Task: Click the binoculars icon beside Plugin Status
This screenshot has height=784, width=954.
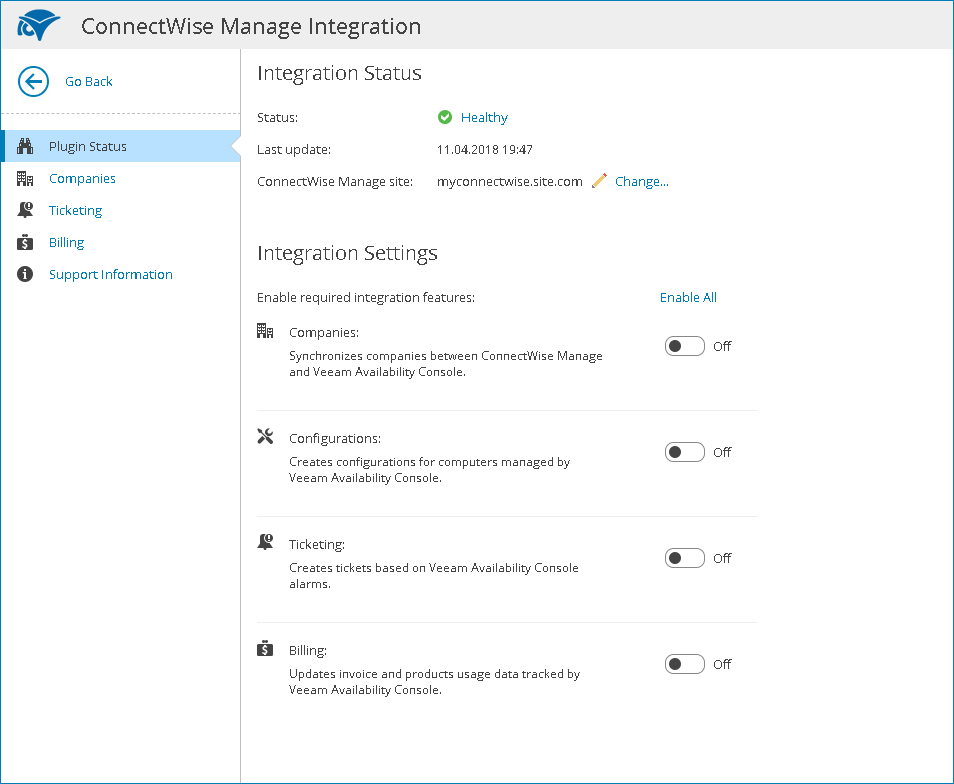Action: 26,146
